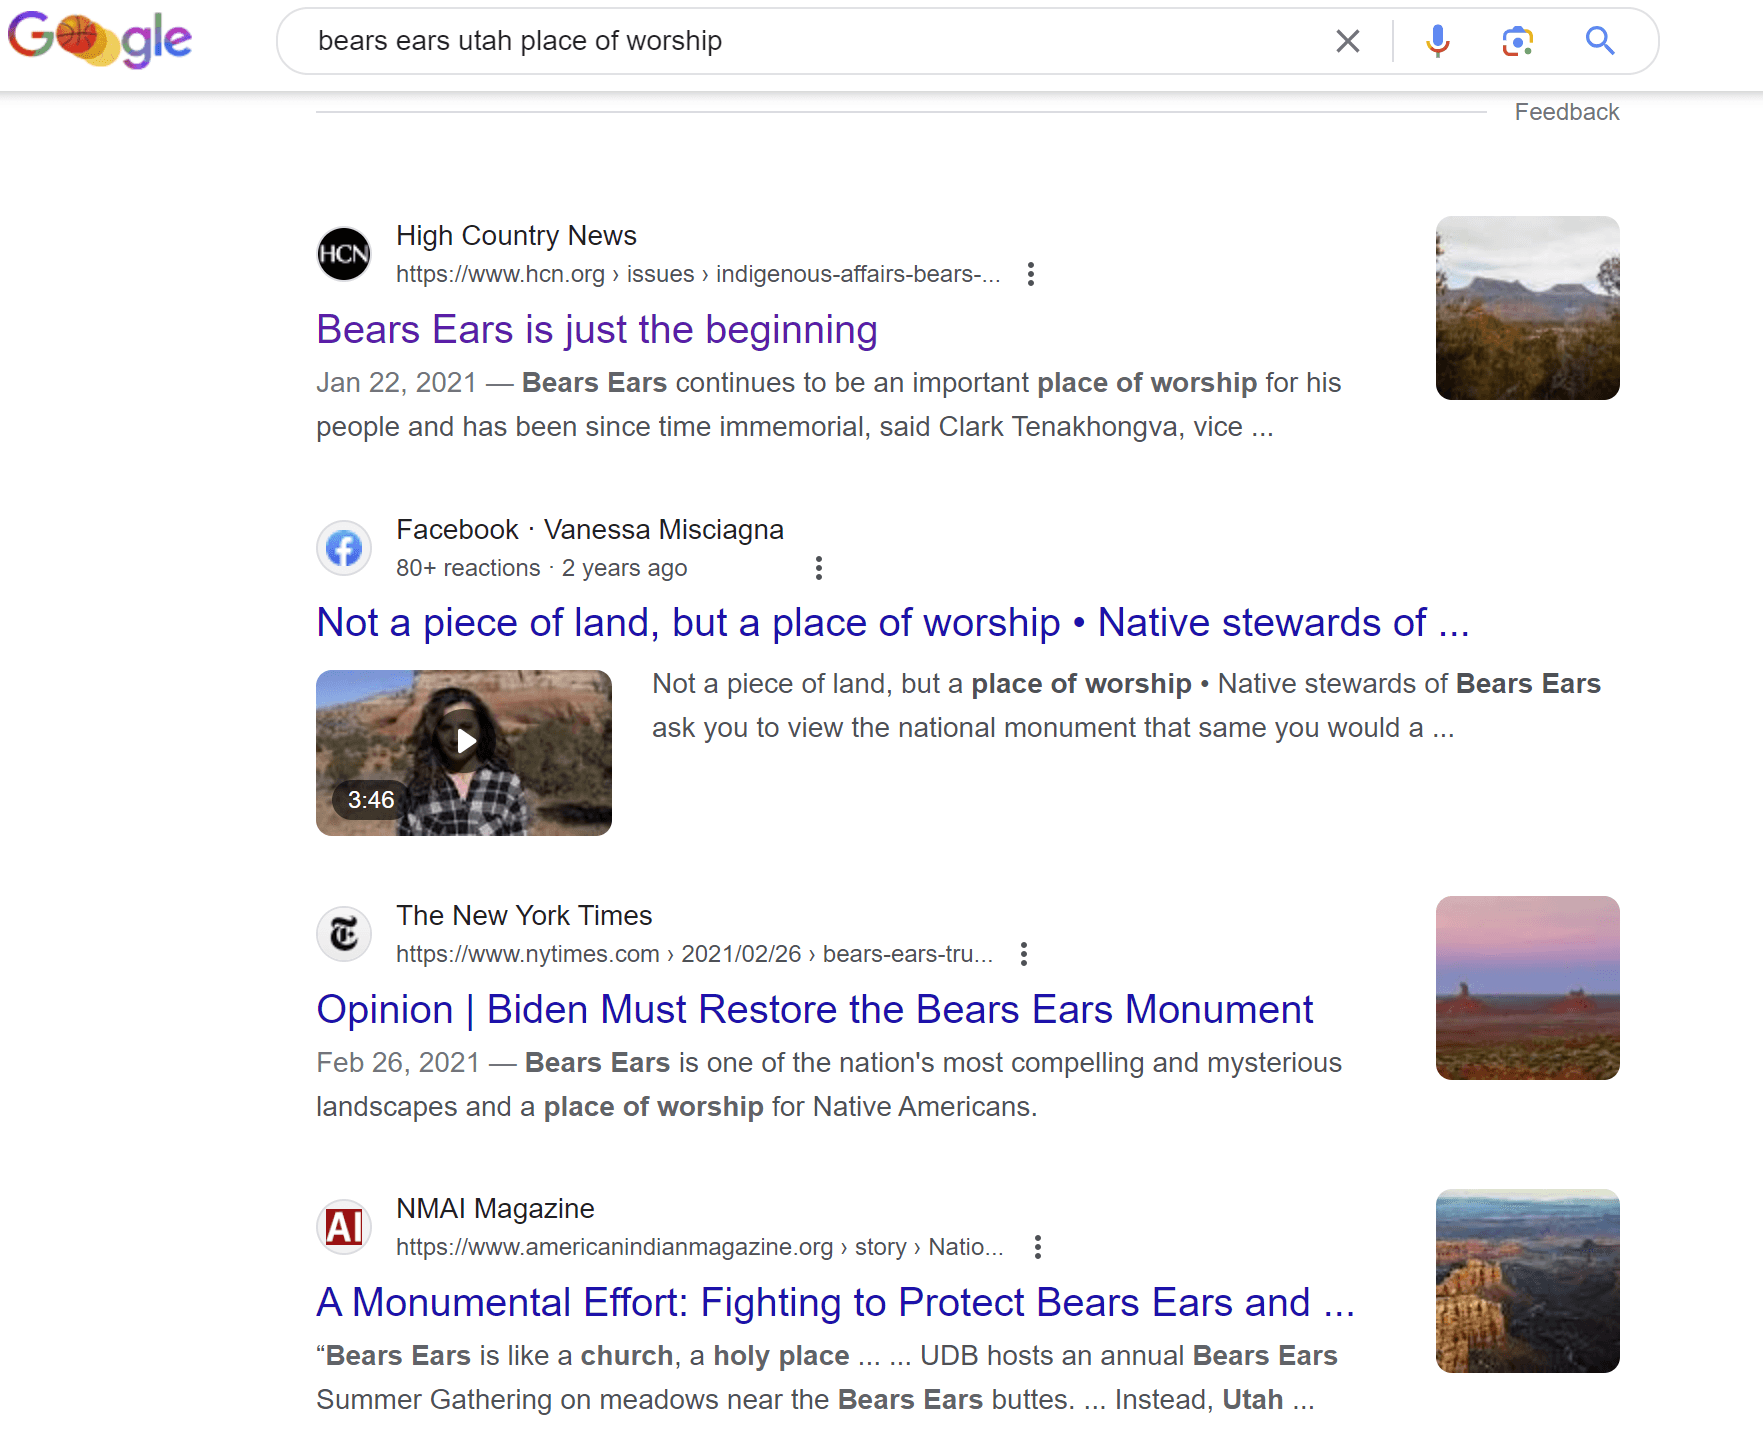Clear the search box text

click(1347, 41)
